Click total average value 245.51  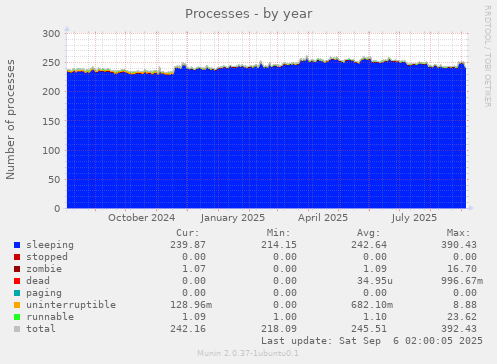pyautogui.click(x=369, y=329)
